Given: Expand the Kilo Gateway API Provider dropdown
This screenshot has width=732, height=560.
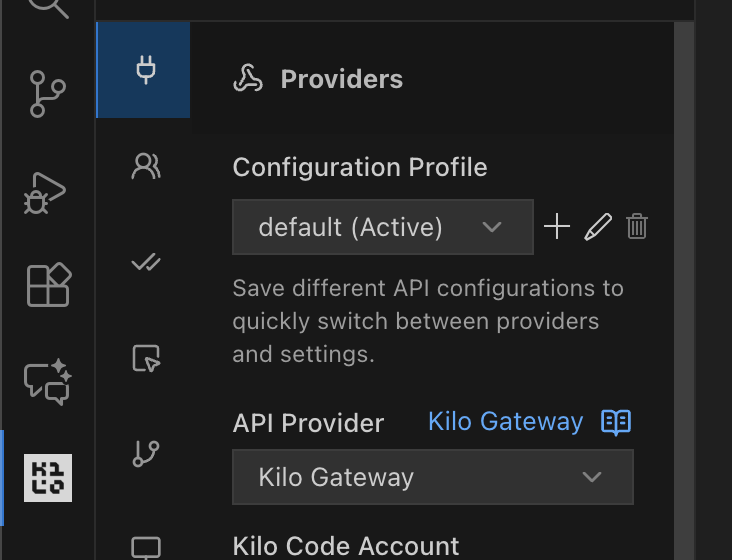Looking at the screenshot, I should tap(432, 477).
